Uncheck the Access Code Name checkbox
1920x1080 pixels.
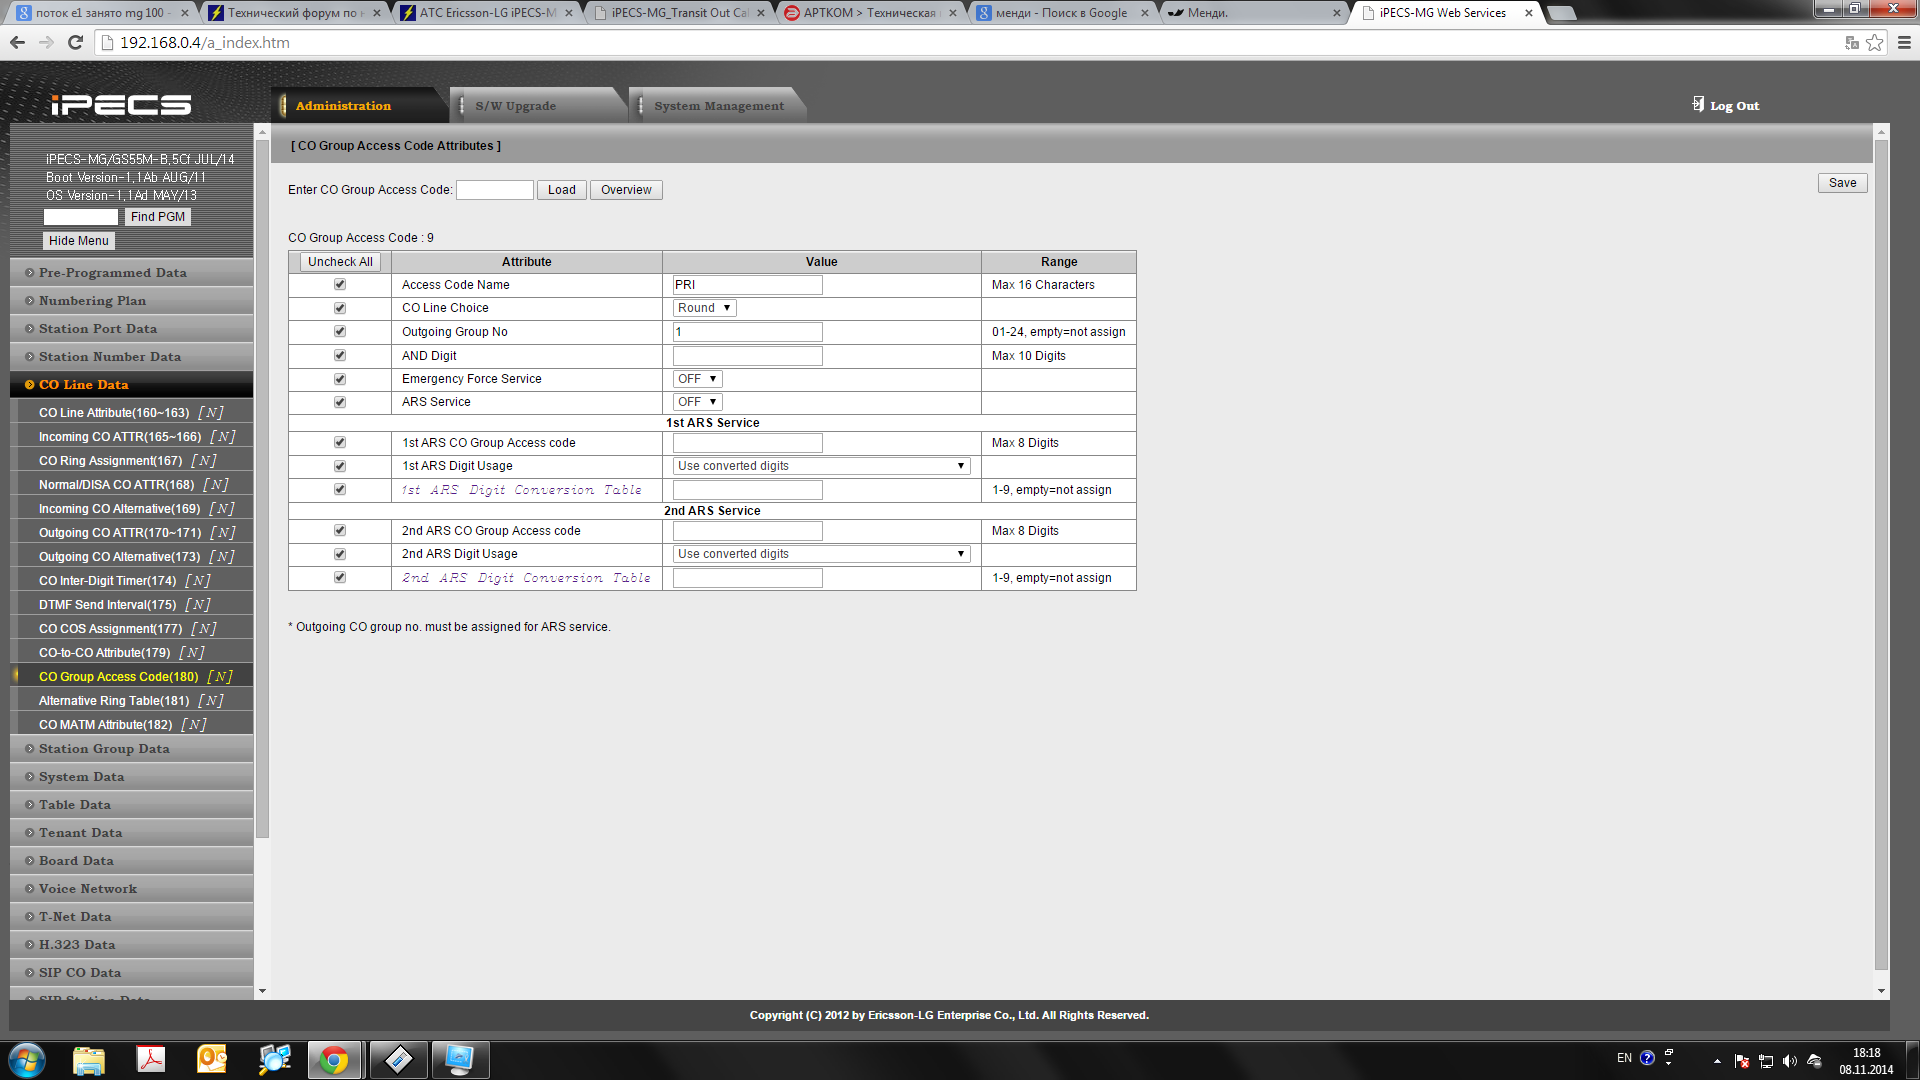click(x=340, y=285)
